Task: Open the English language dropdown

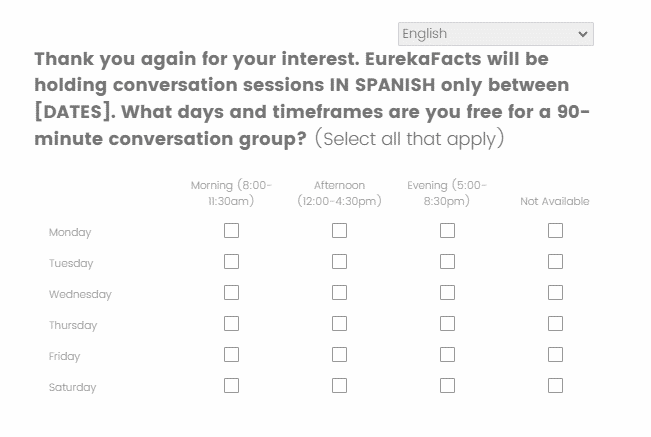Action: 495,34
